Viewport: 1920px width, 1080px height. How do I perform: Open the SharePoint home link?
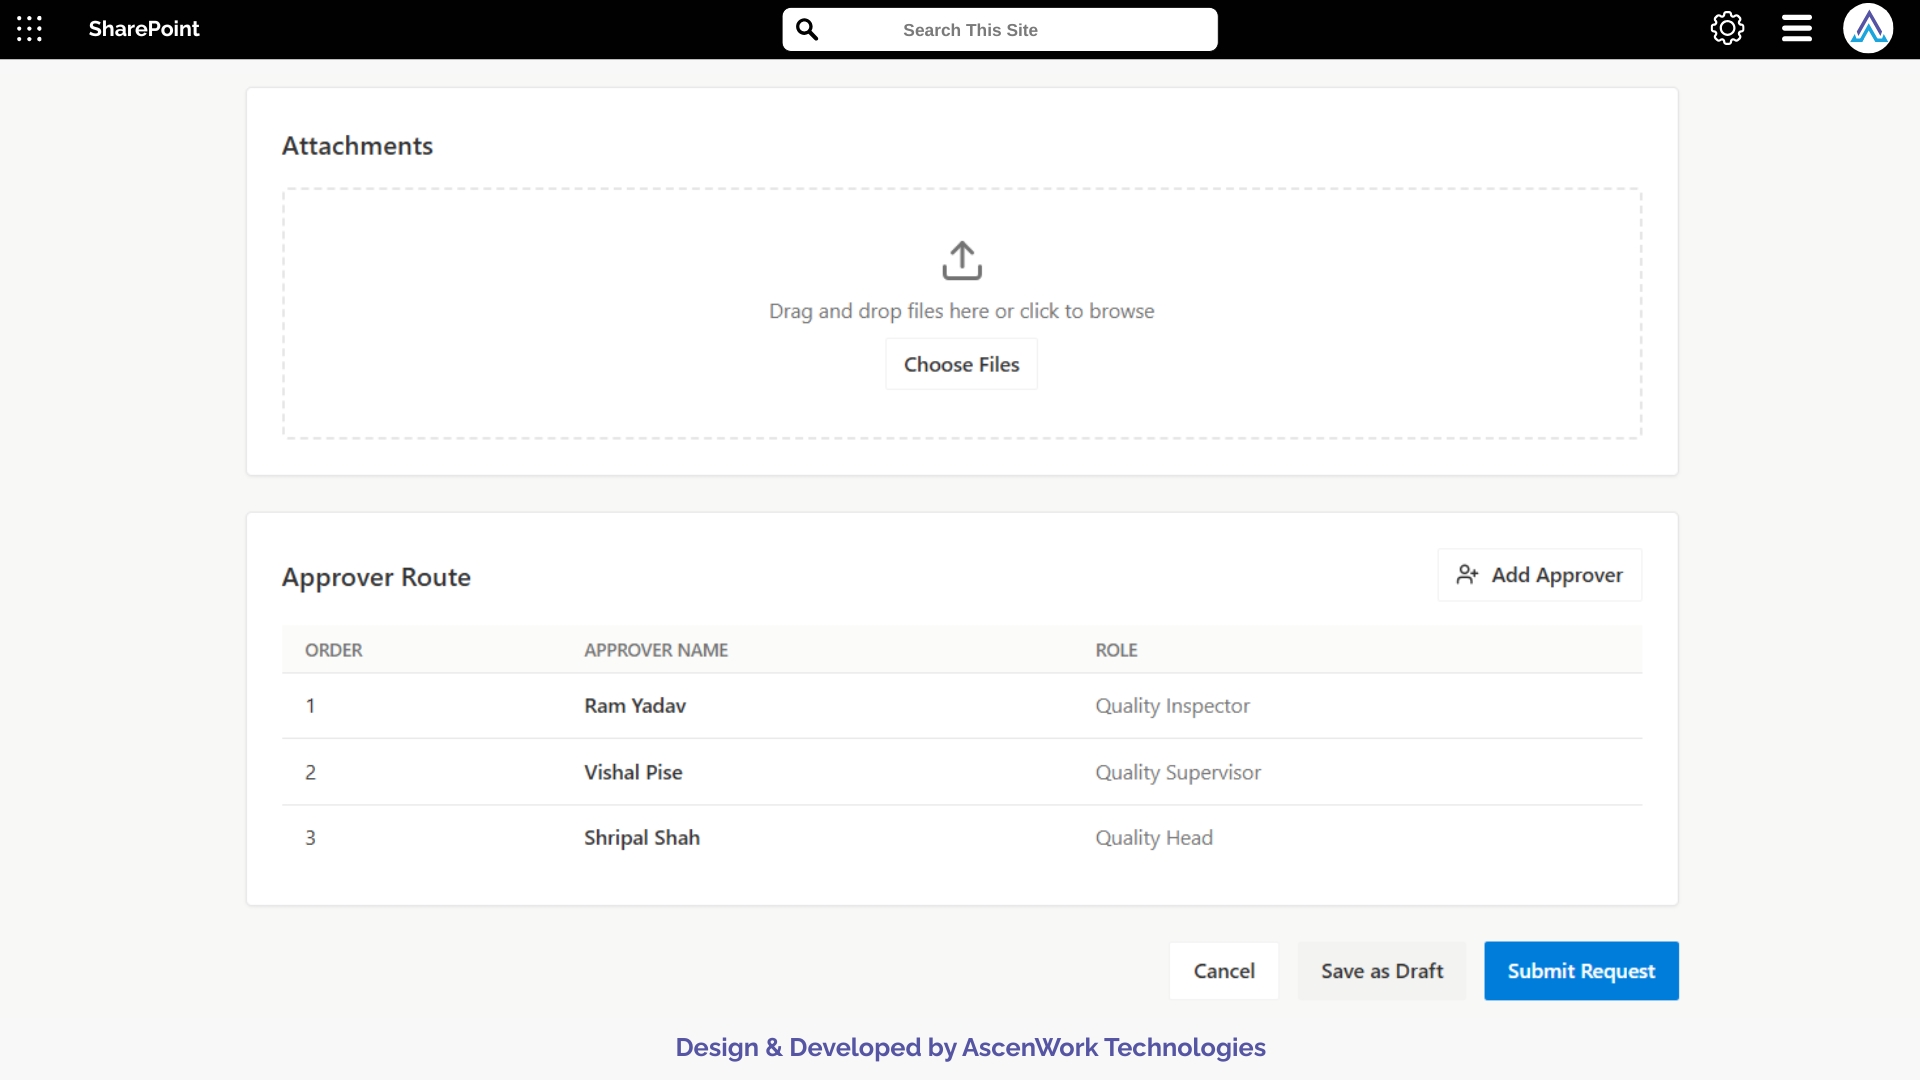pyautogui.click(x=143, y=28)
